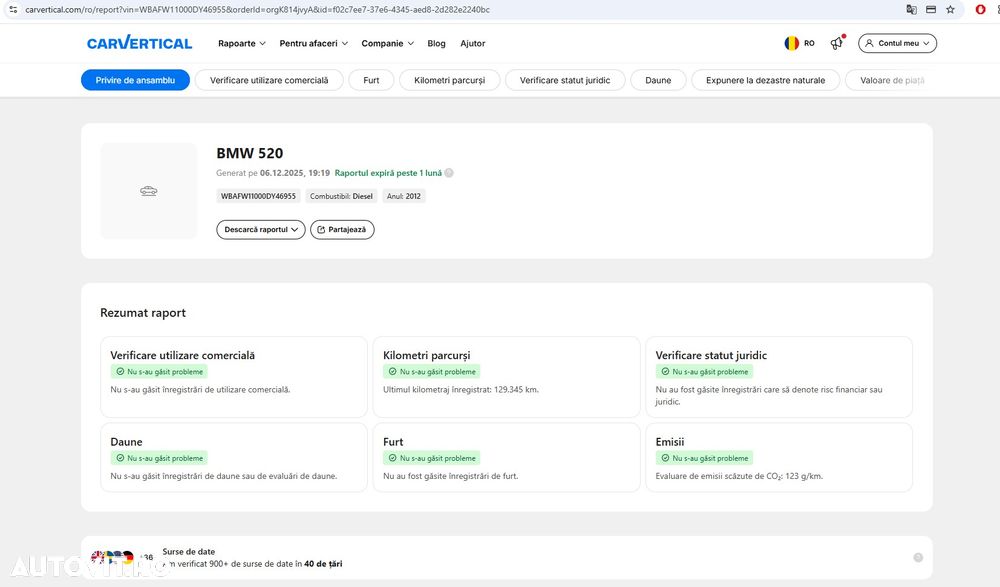Click the payment card icon in address bar
1000x587 pixels.
tap(931, 10)
